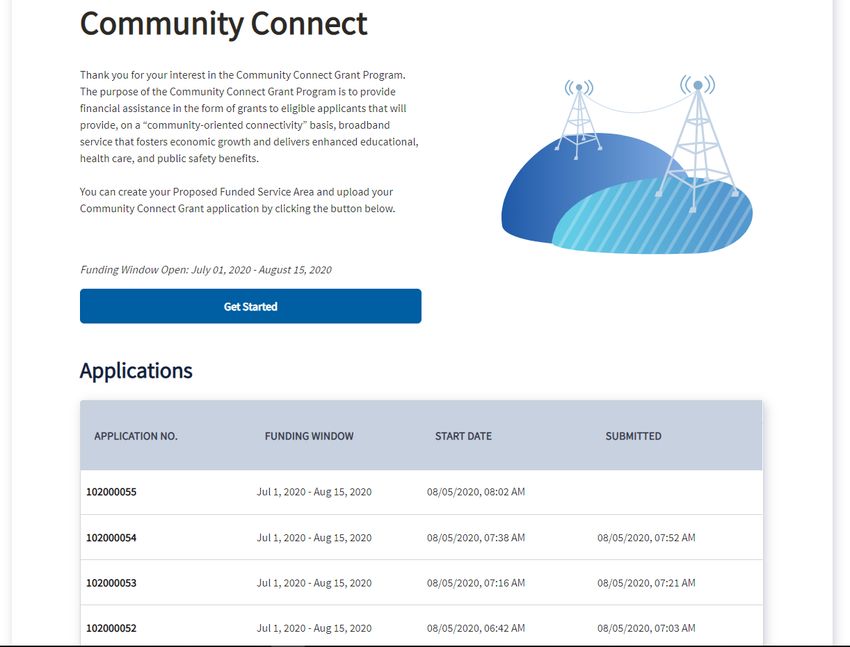850x647 pixels.
Task: Click the Get Started button
Action: pos(250,306)
